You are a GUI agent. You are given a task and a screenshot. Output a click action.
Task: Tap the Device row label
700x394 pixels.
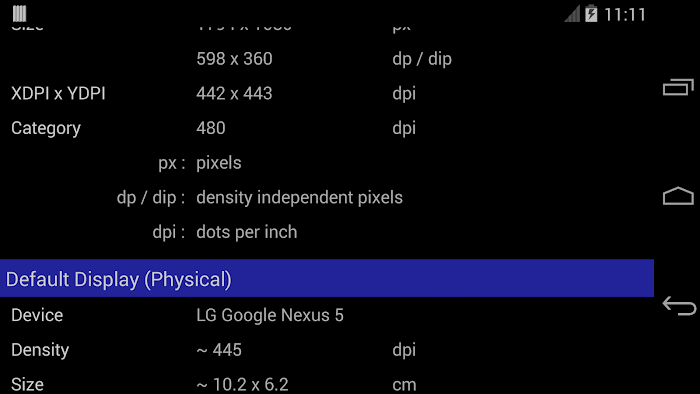37,315
